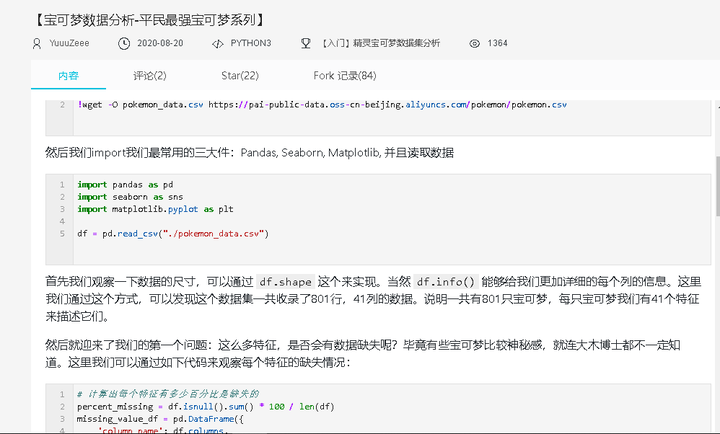The image size is (720, 434).
Task: Open the 精灵宝可梦数据集分析 competition link
Action: pyautogui.click(x=381, y=43)
